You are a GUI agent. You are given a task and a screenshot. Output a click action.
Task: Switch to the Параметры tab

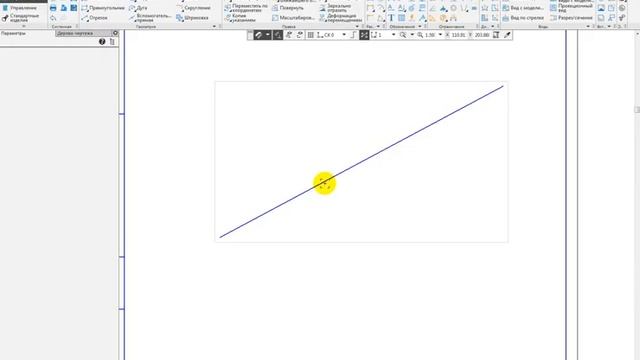click(13, 33)
